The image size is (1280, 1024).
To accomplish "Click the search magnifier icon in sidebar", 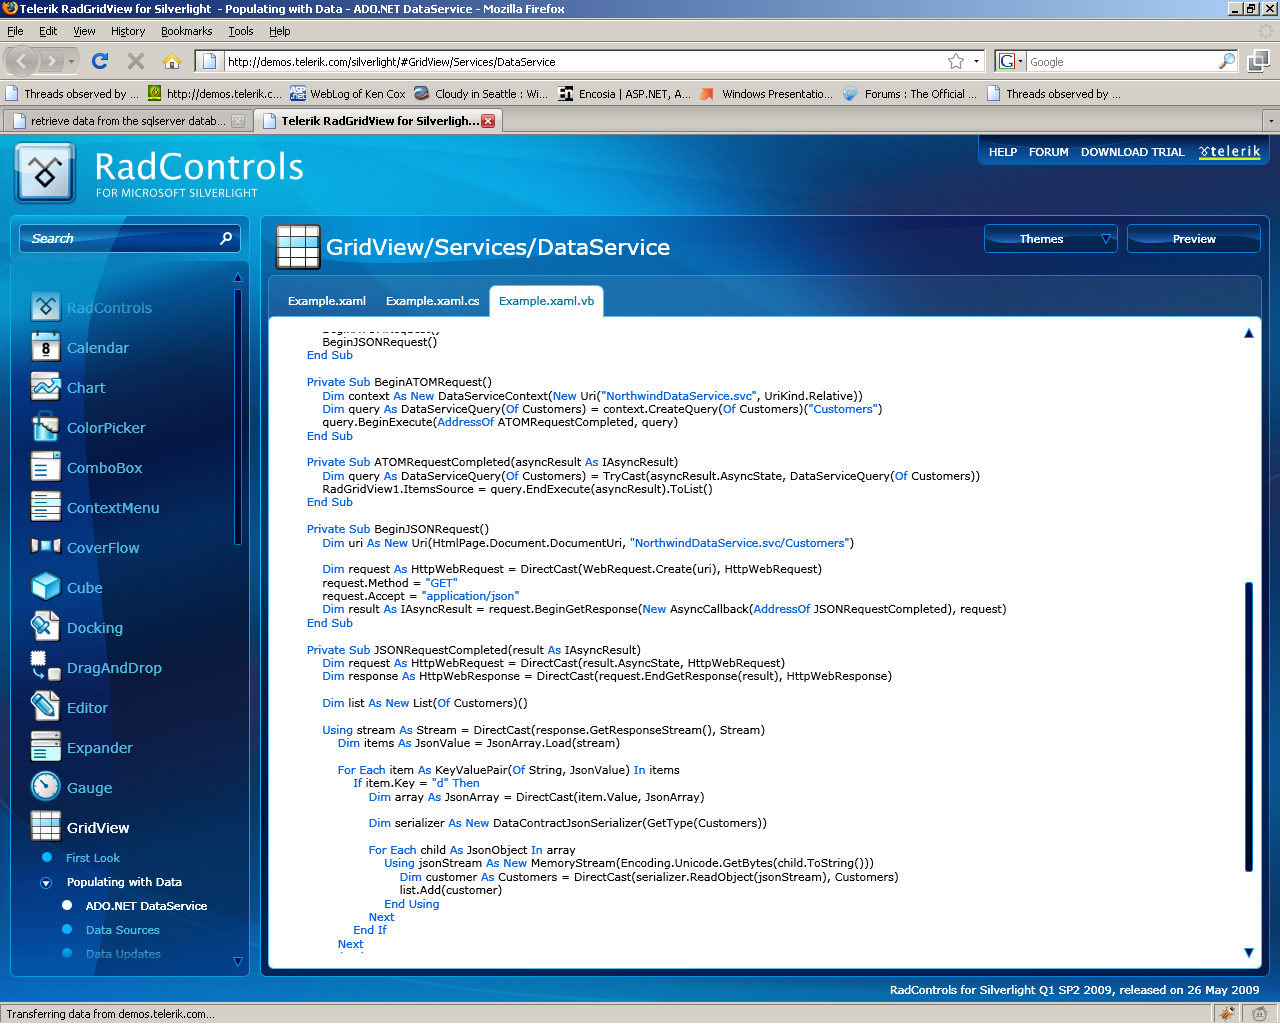I will click(x=226, y=238).
